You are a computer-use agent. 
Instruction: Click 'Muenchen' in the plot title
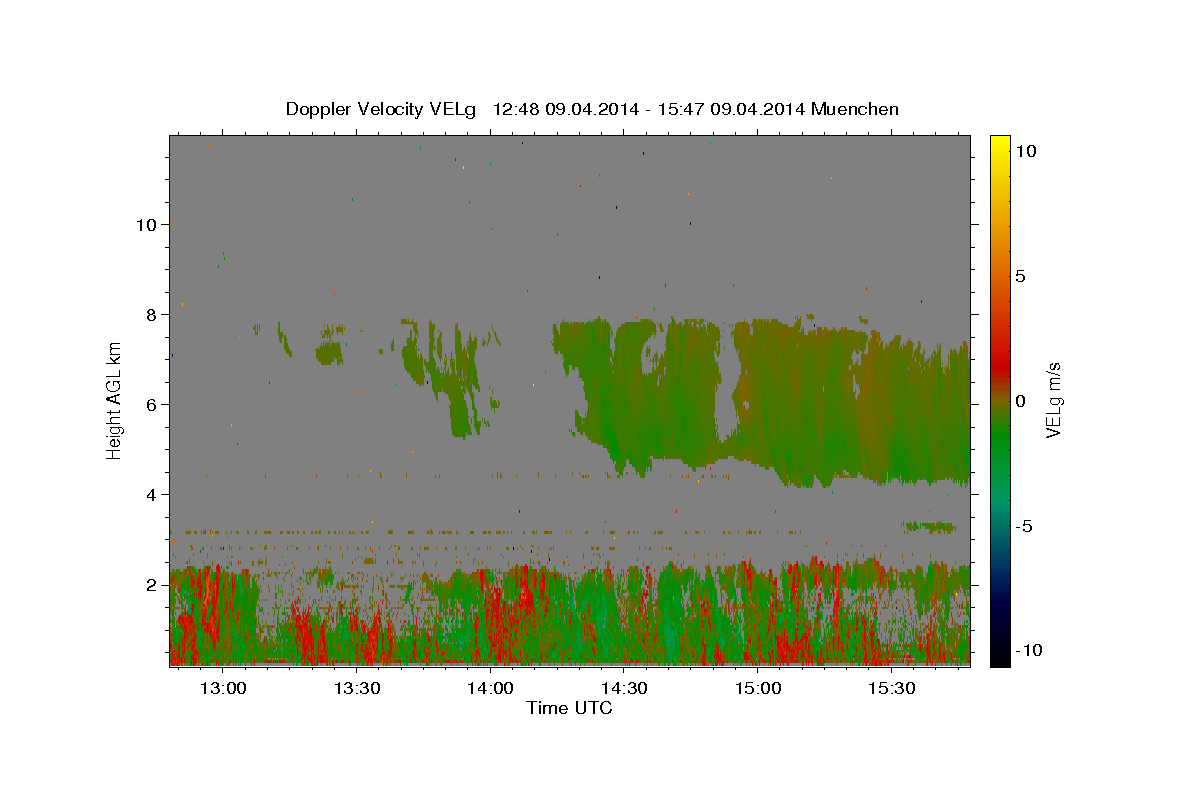855,109
